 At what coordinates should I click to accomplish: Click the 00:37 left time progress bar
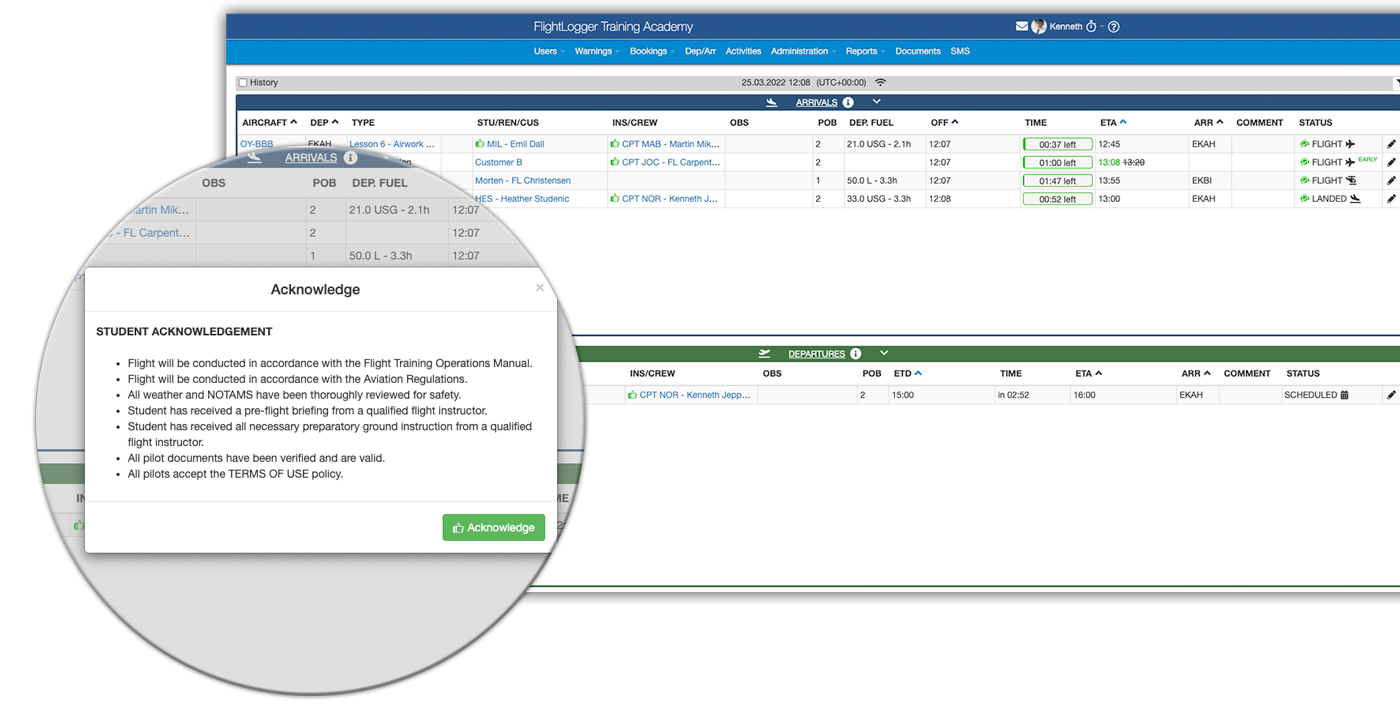[x=1057, y=144]
